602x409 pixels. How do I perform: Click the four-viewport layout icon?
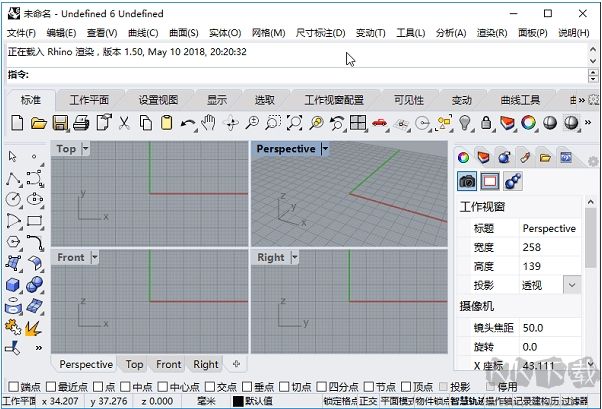[358, 123]
